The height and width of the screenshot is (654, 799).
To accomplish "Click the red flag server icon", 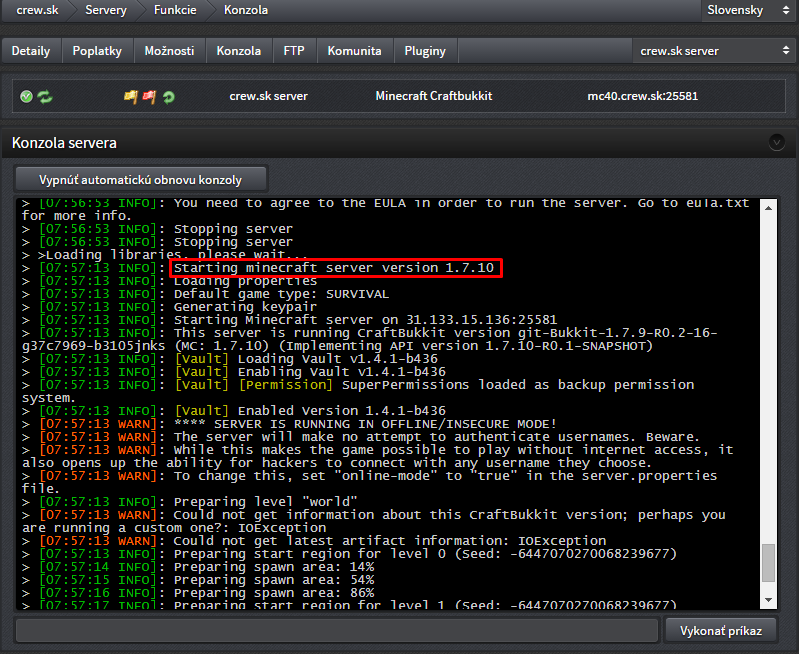I will coord(149,96).
